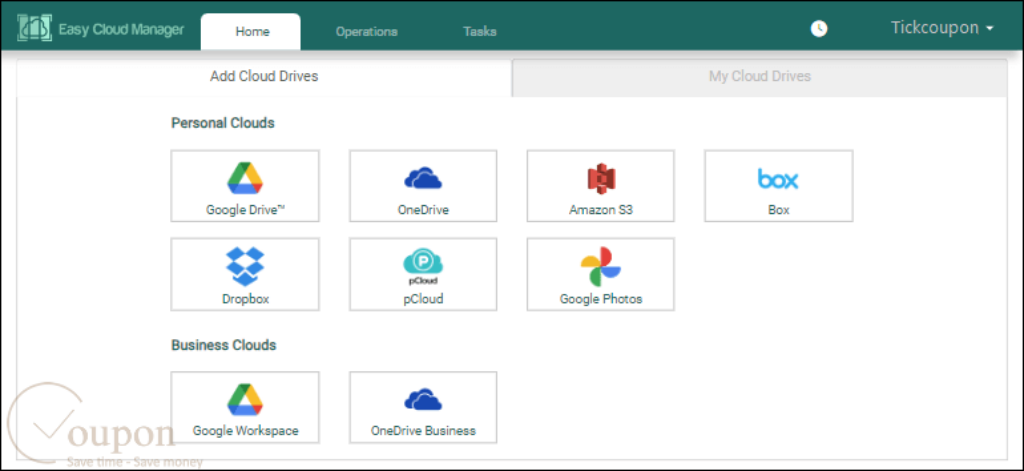1024x471 pixels.
Task: Click the Business Clouds heading
Action: point(223,345)
